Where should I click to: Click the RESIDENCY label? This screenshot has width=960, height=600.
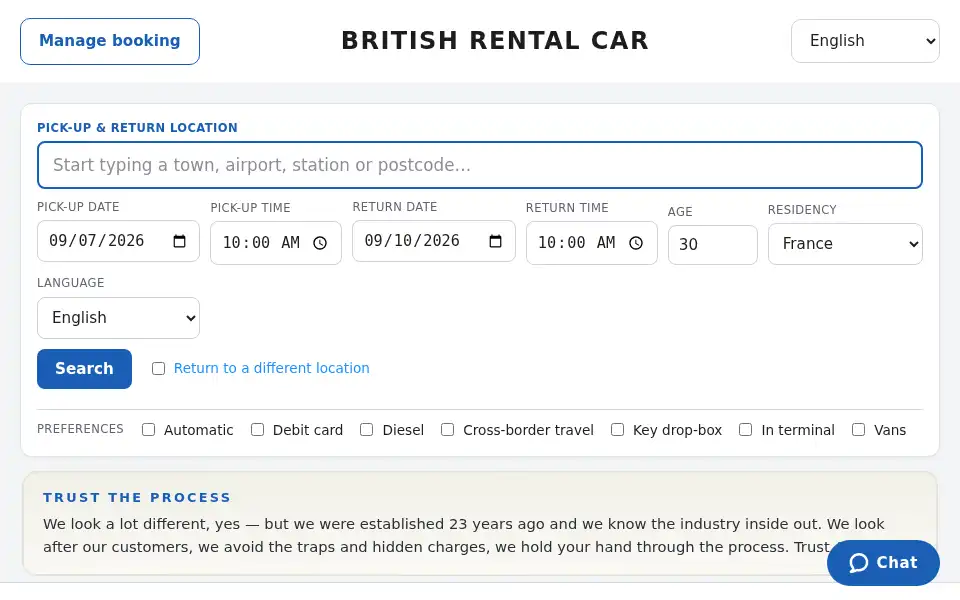click(x=802, y=210)
